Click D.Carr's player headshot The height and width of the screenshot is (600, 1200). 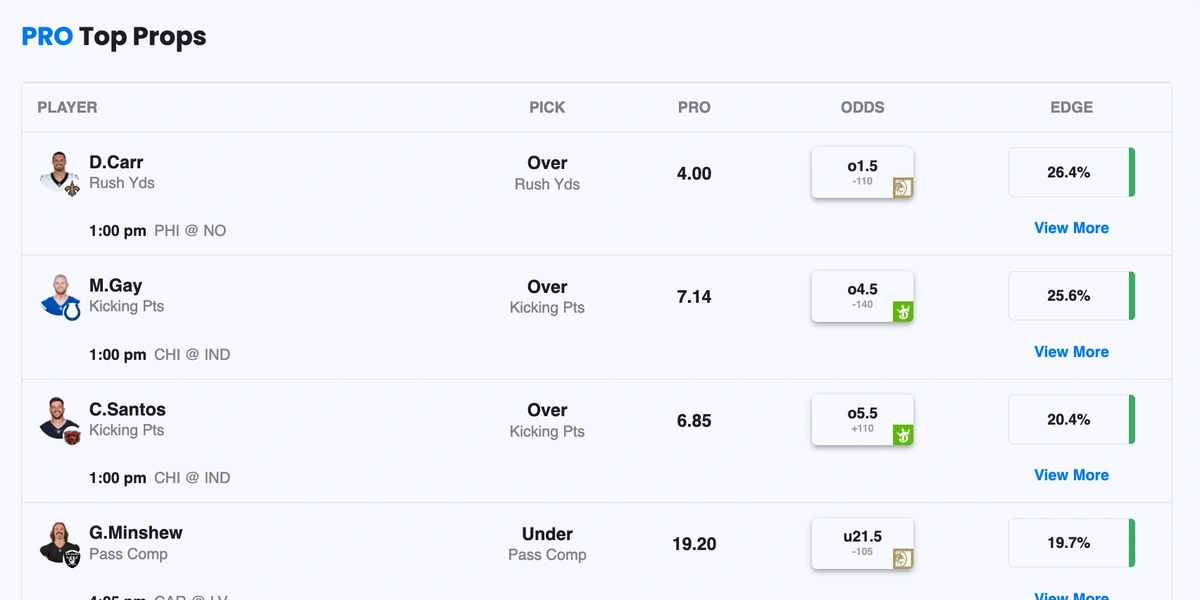(x=60, y=172)
